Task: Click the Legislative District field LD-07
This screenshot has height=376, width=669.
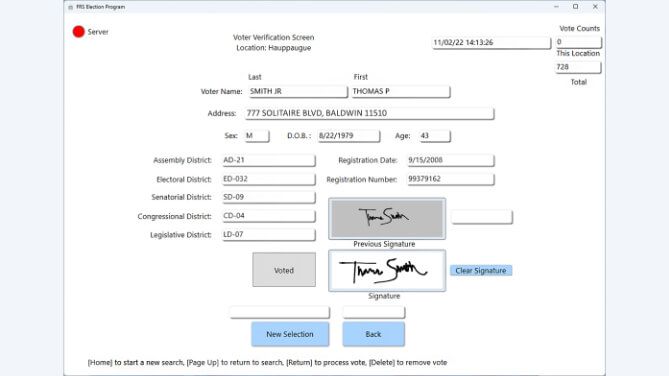Action: [x=269, y=235]
